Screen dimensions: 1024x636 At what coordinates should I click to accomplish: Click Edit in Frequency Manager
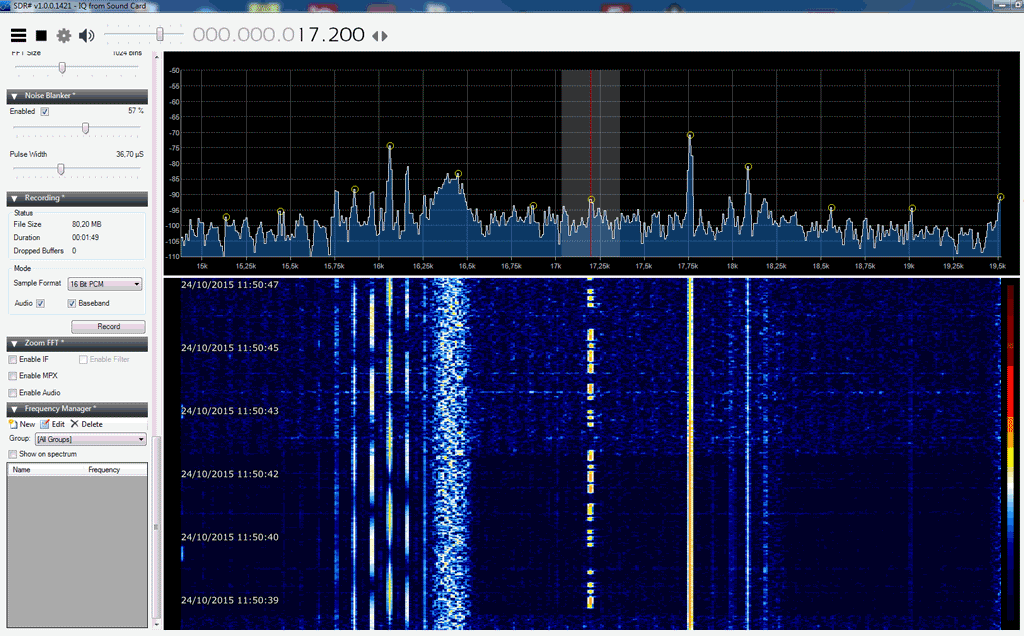[x=53, y=424]
